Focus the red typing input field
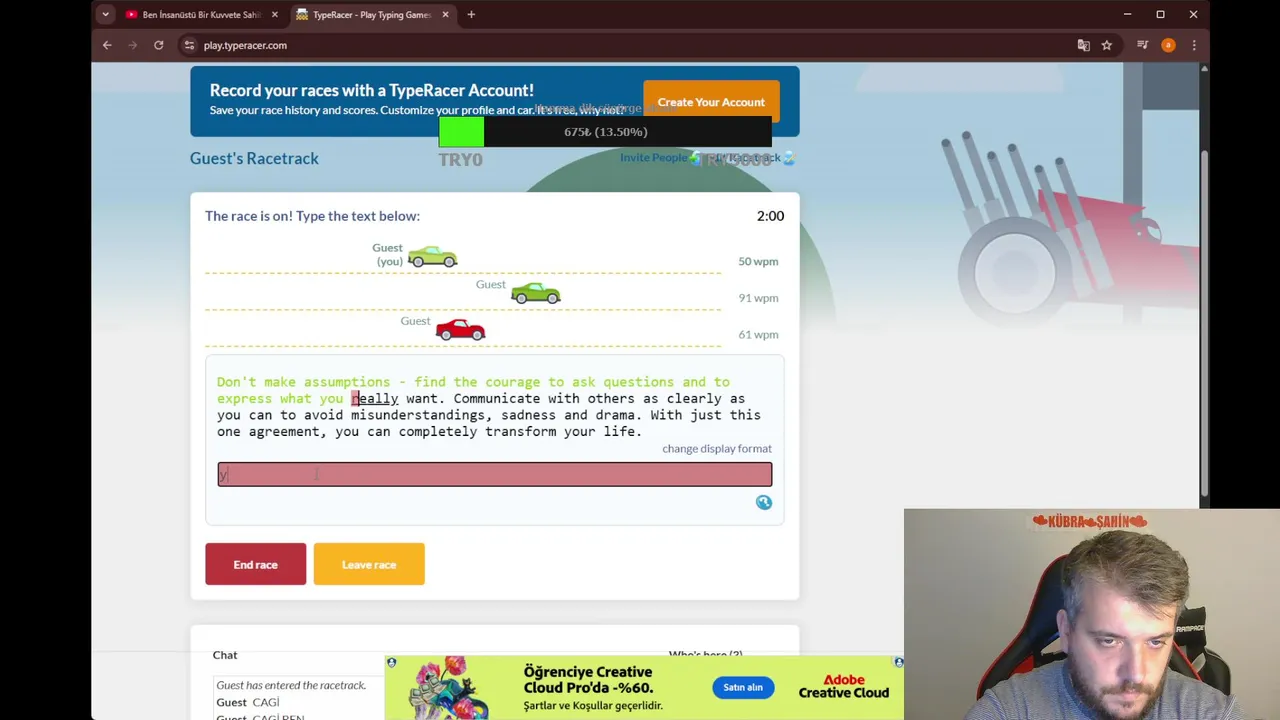 pos(495,474)
